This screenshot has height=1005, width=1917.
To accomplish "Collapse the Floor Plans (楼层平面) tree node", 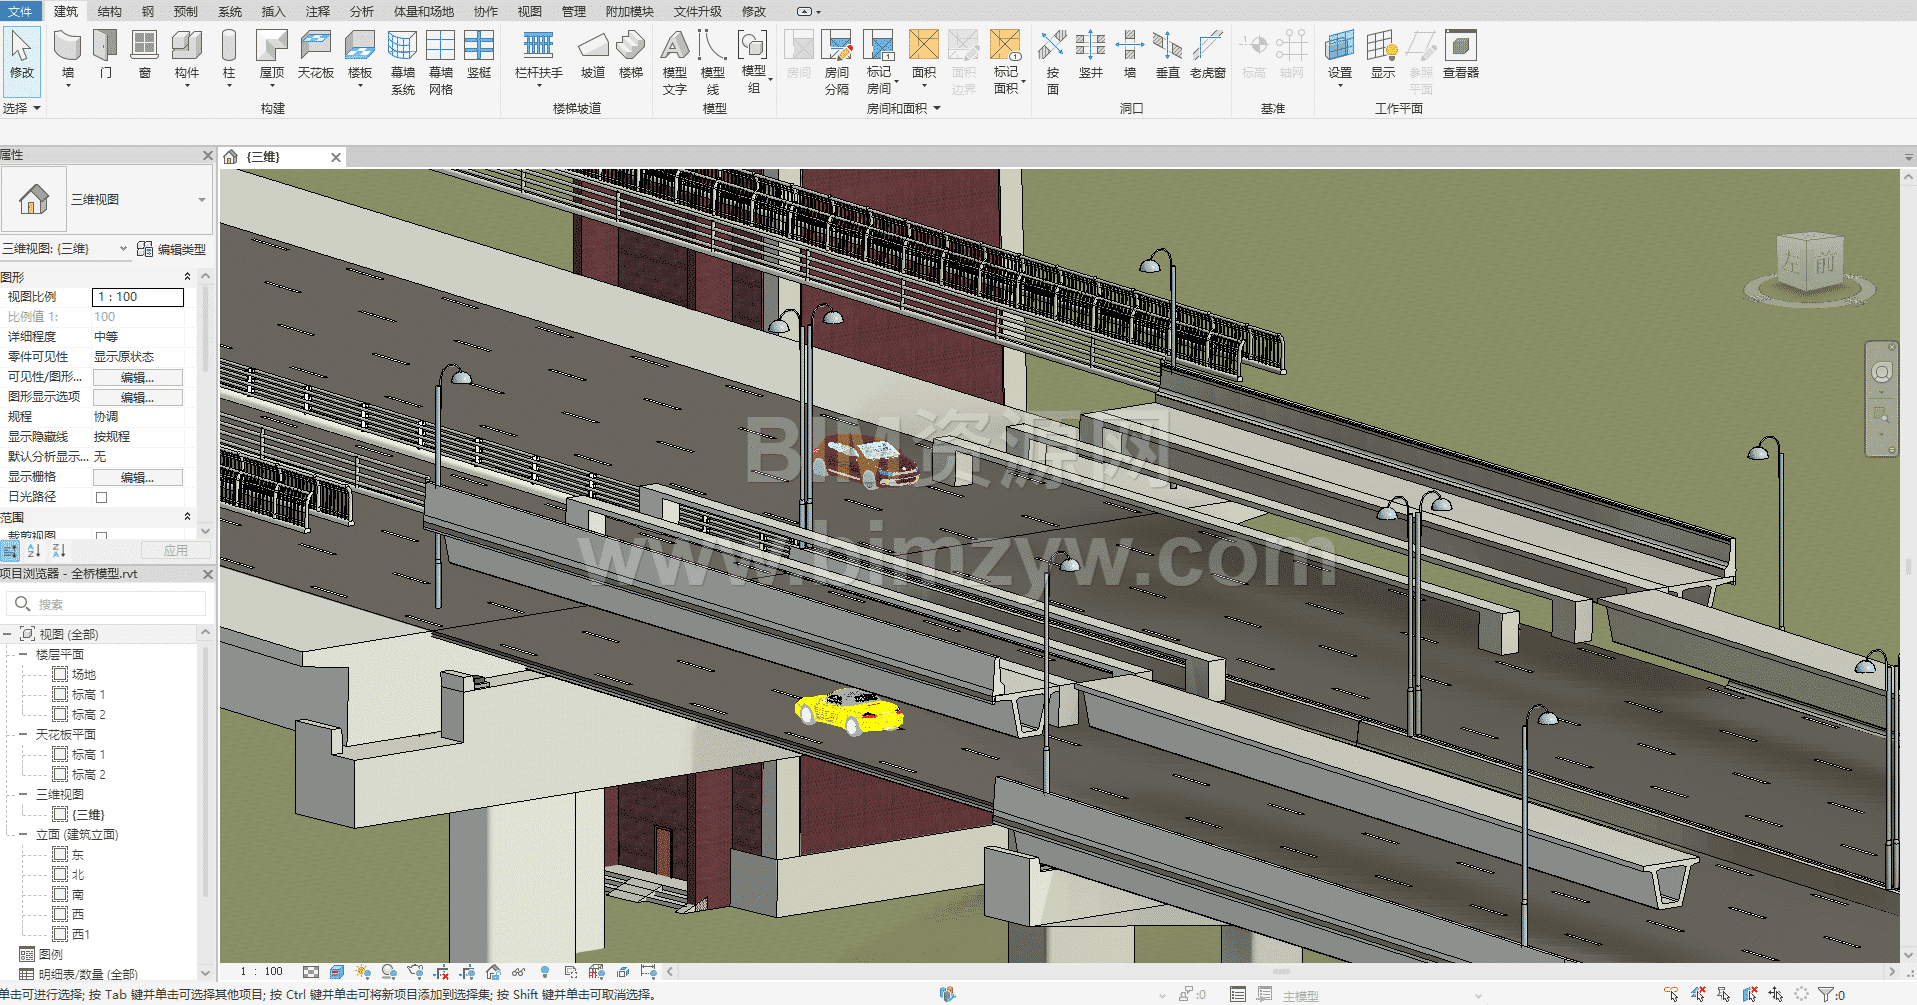I will (x=23, y=654).
